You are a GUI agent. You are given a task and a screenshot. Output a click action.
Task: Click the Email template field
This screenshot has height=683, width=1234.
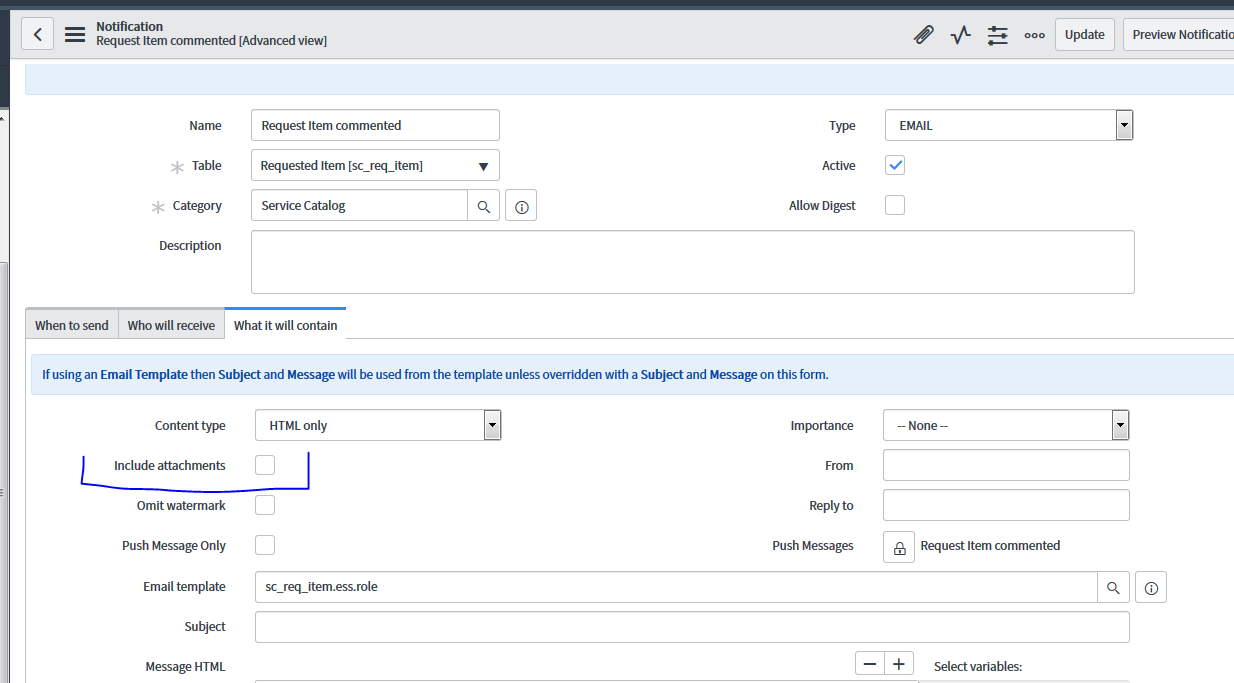(676, 588)
